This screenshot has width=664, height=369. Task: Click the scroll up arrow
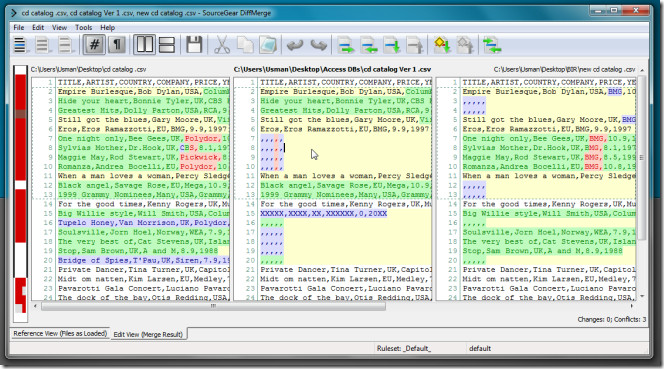[x=642, y=70]
